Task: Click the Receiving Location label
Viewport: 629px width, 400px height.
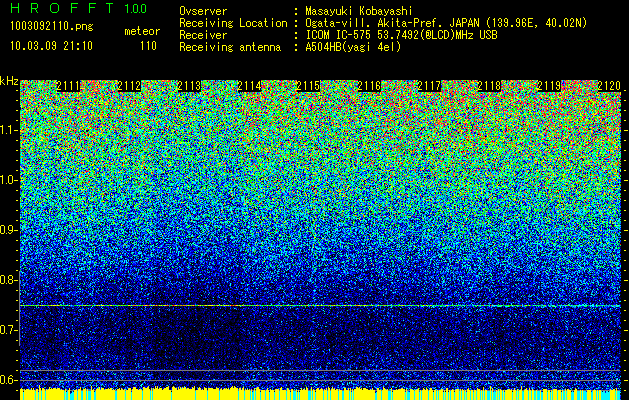Action: [233, 23]
